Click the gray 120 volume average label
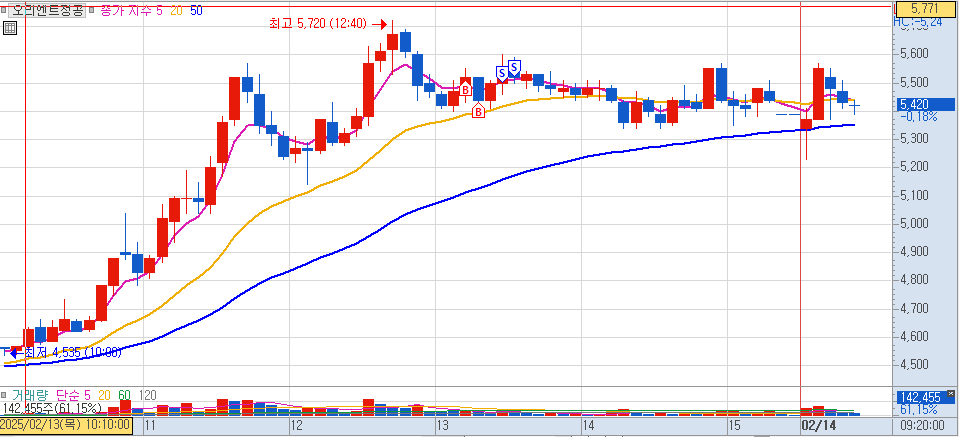 point(147,395)
